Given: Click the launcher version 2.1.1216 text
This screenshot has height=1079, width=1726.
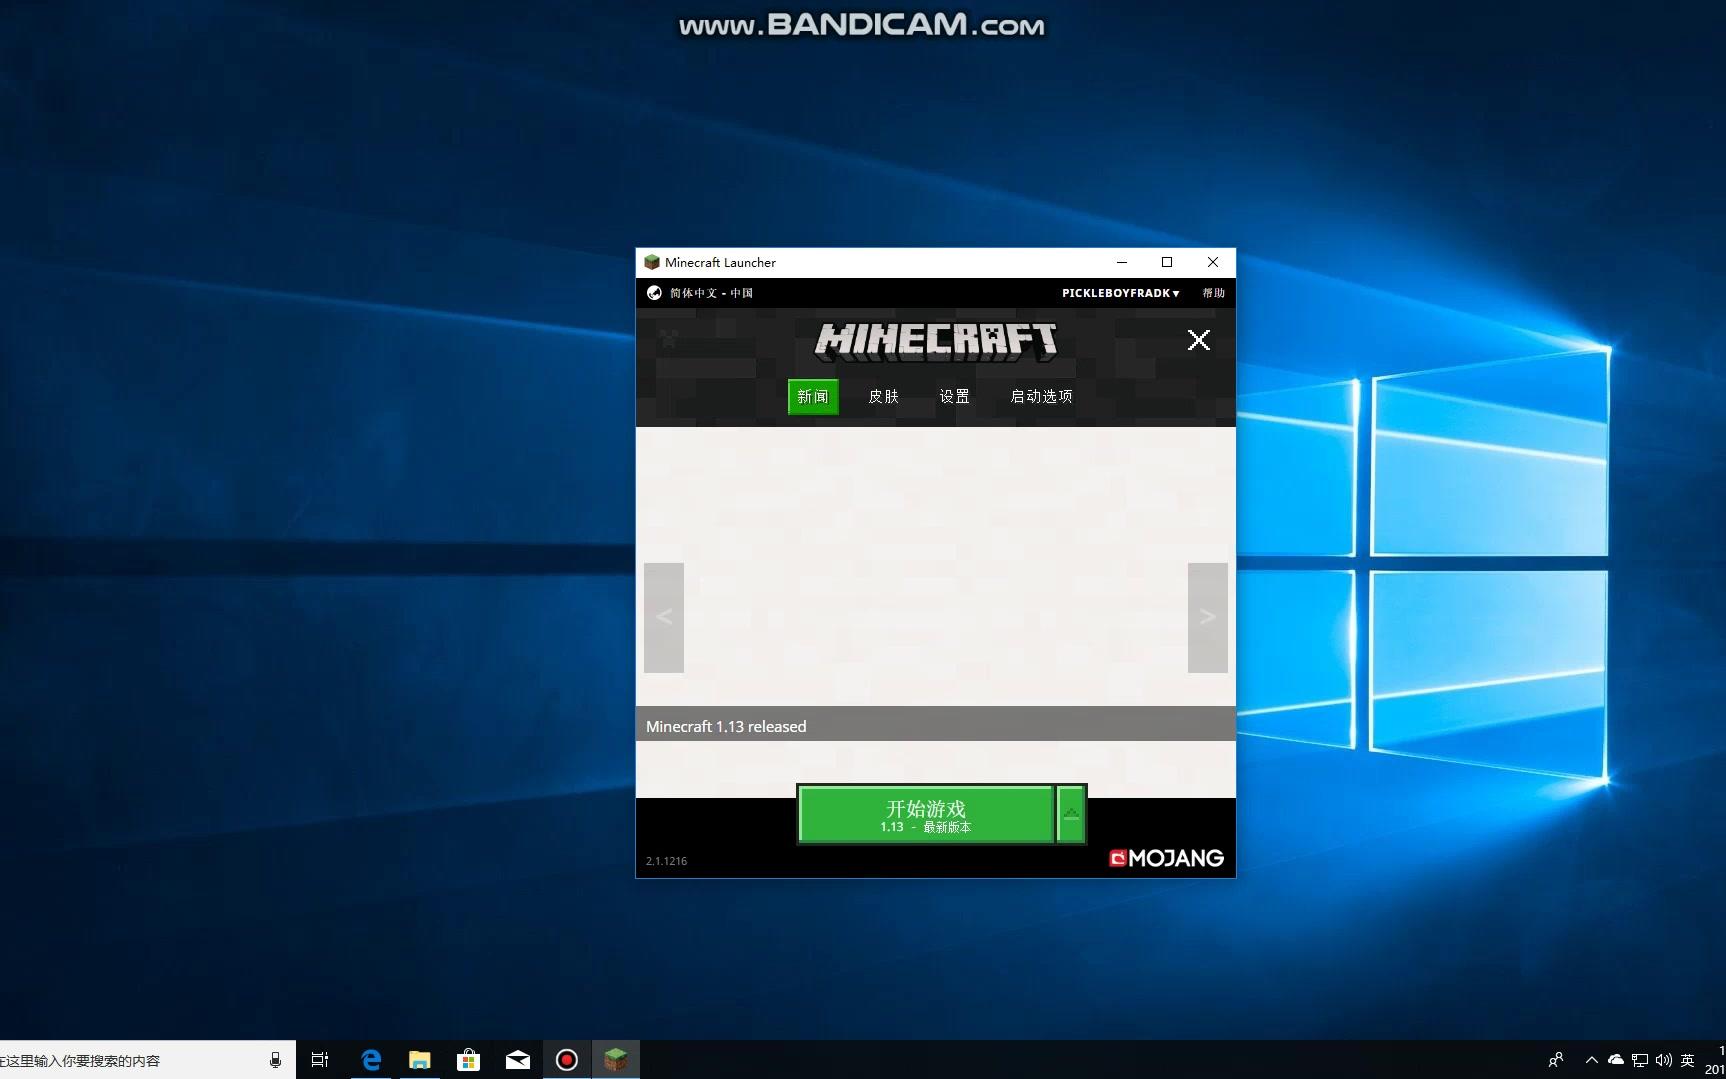Looking at the screenshot, I should pyautogui.click(x=666, y=861).
